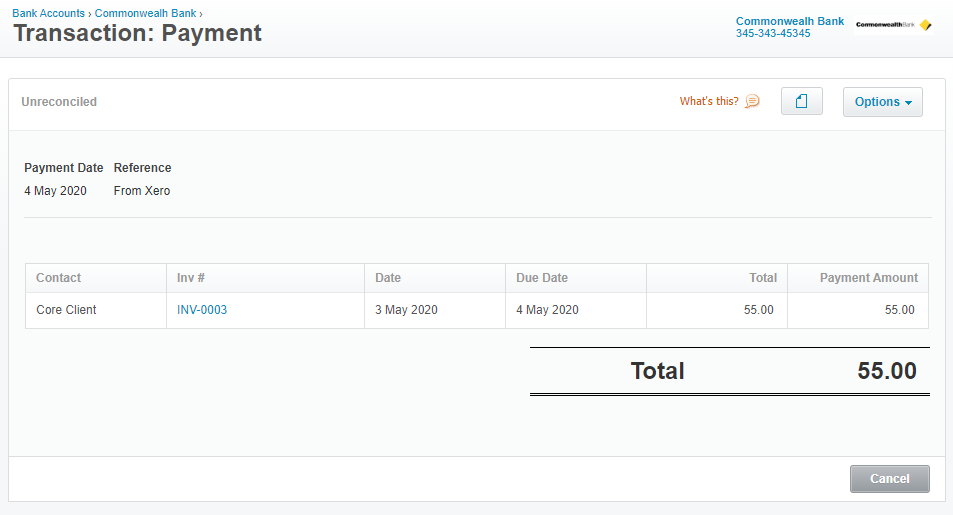This screenshot has height=515, width=953.
Task: Open the What's this? help link
Action: [709, 102]
